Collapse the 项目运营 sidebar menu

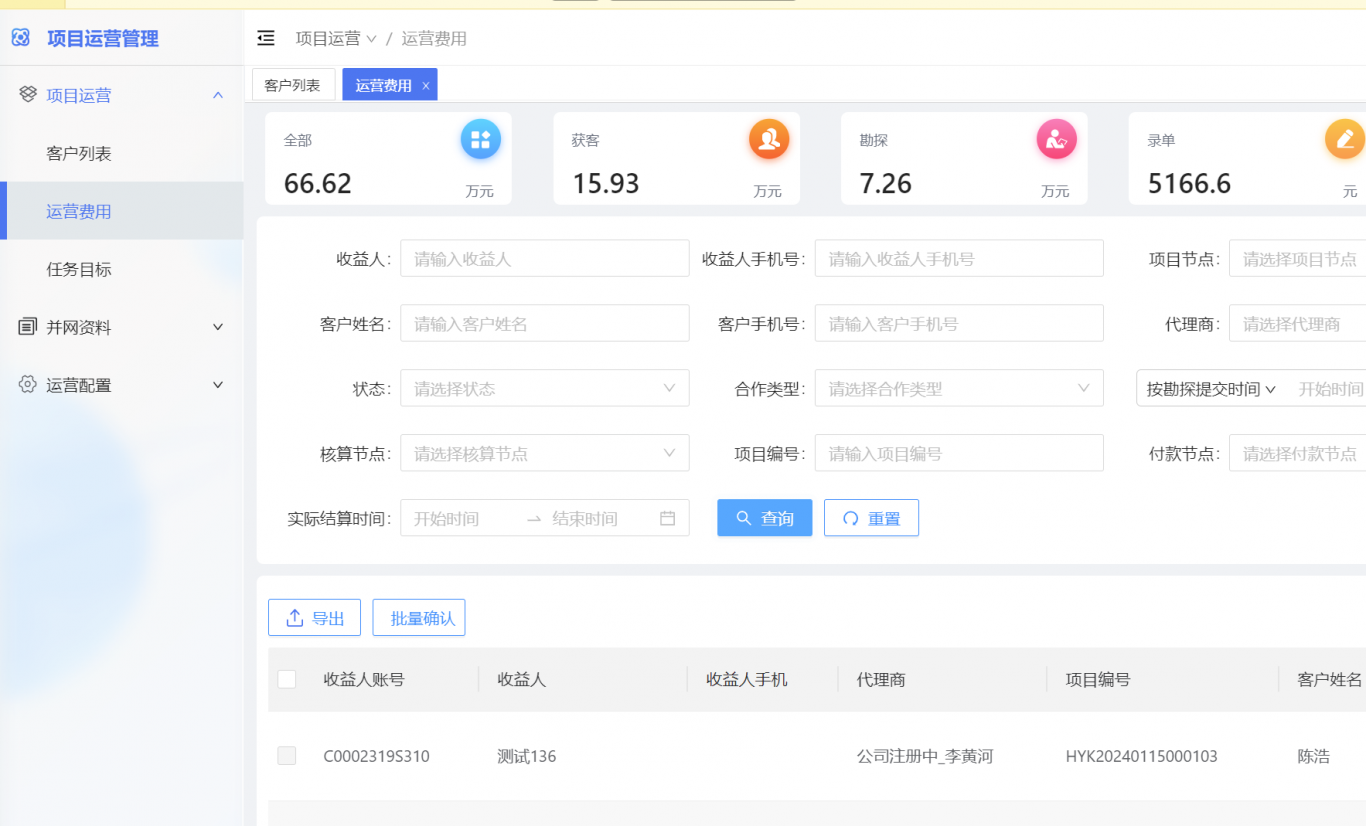218,95
